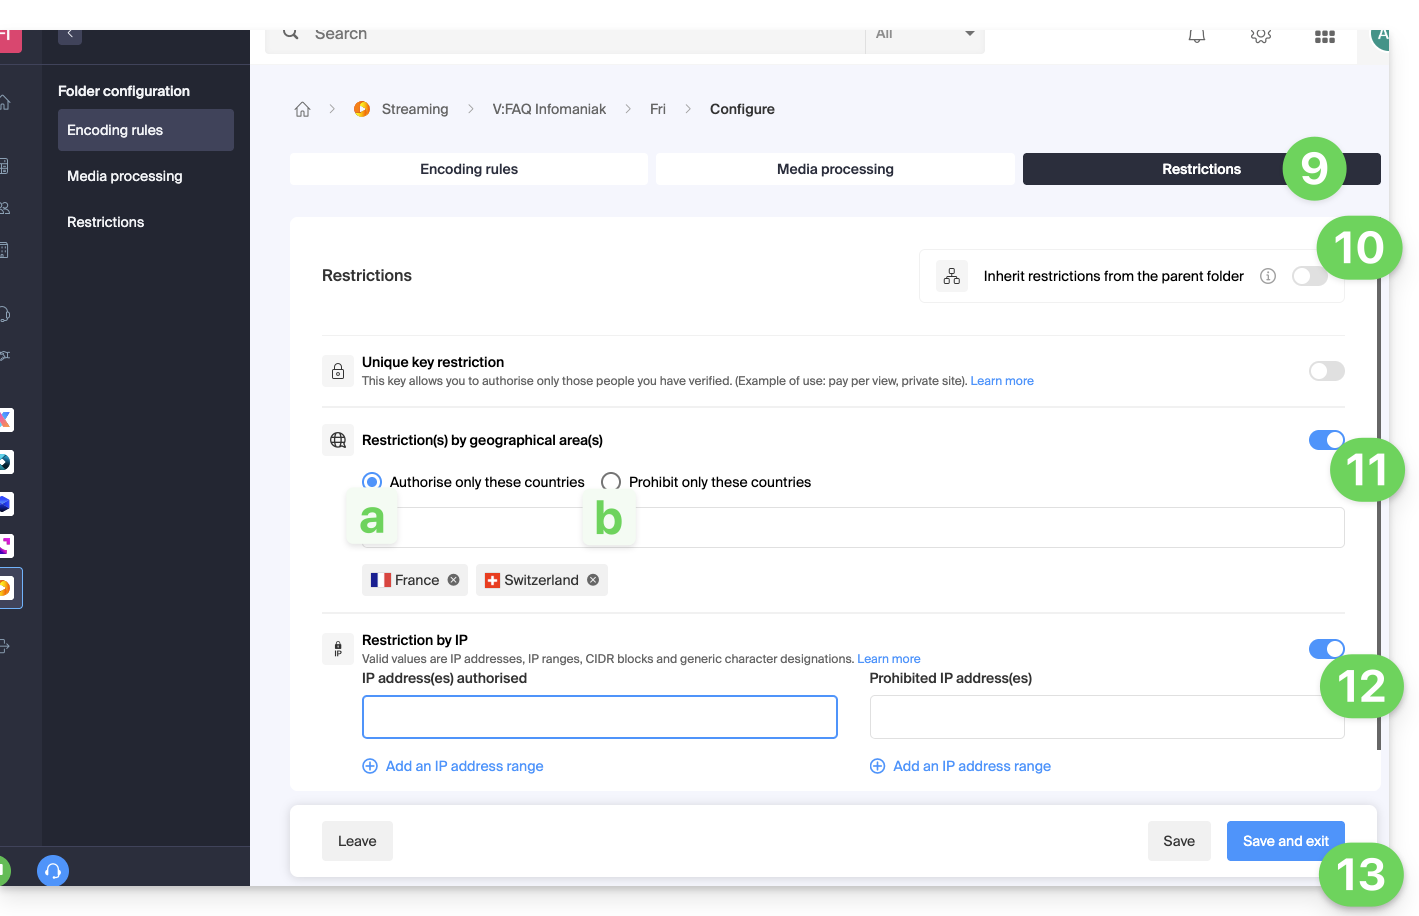
Task: Toggle inherit restrictions from parent folder
Action: coord(1308,276)
